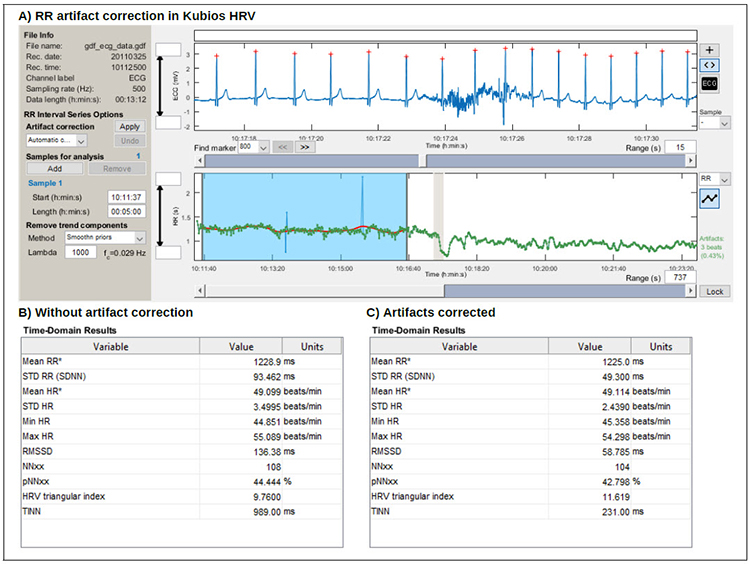Click the file name gdf_ecg_data.gdf

115,46
